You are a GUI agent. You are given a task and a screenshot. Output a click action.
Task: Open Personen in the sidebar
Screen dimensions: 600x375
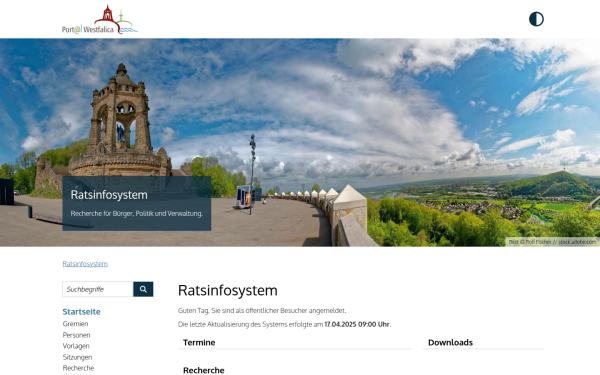(x=77, y=335)
